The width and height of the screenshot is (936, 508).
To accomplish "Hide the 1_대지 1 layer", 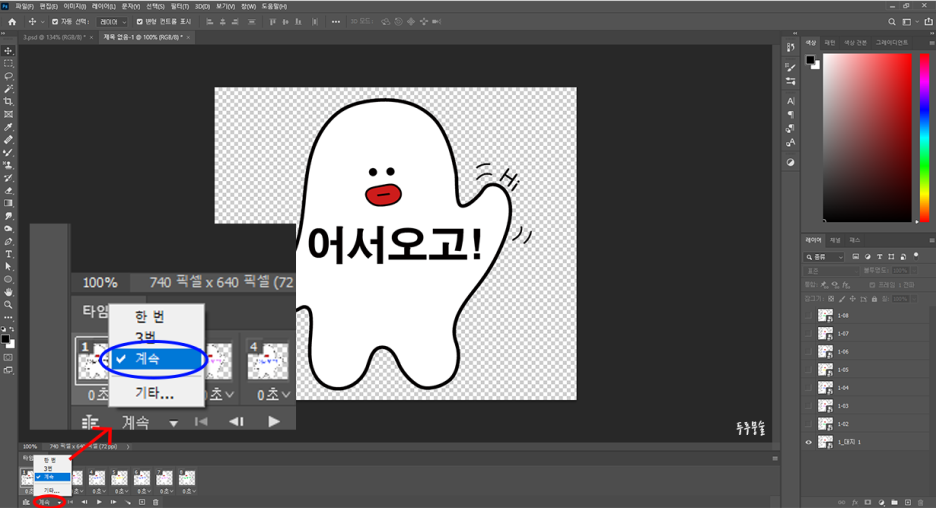I will pyautogui.click(x=808, y=442).
